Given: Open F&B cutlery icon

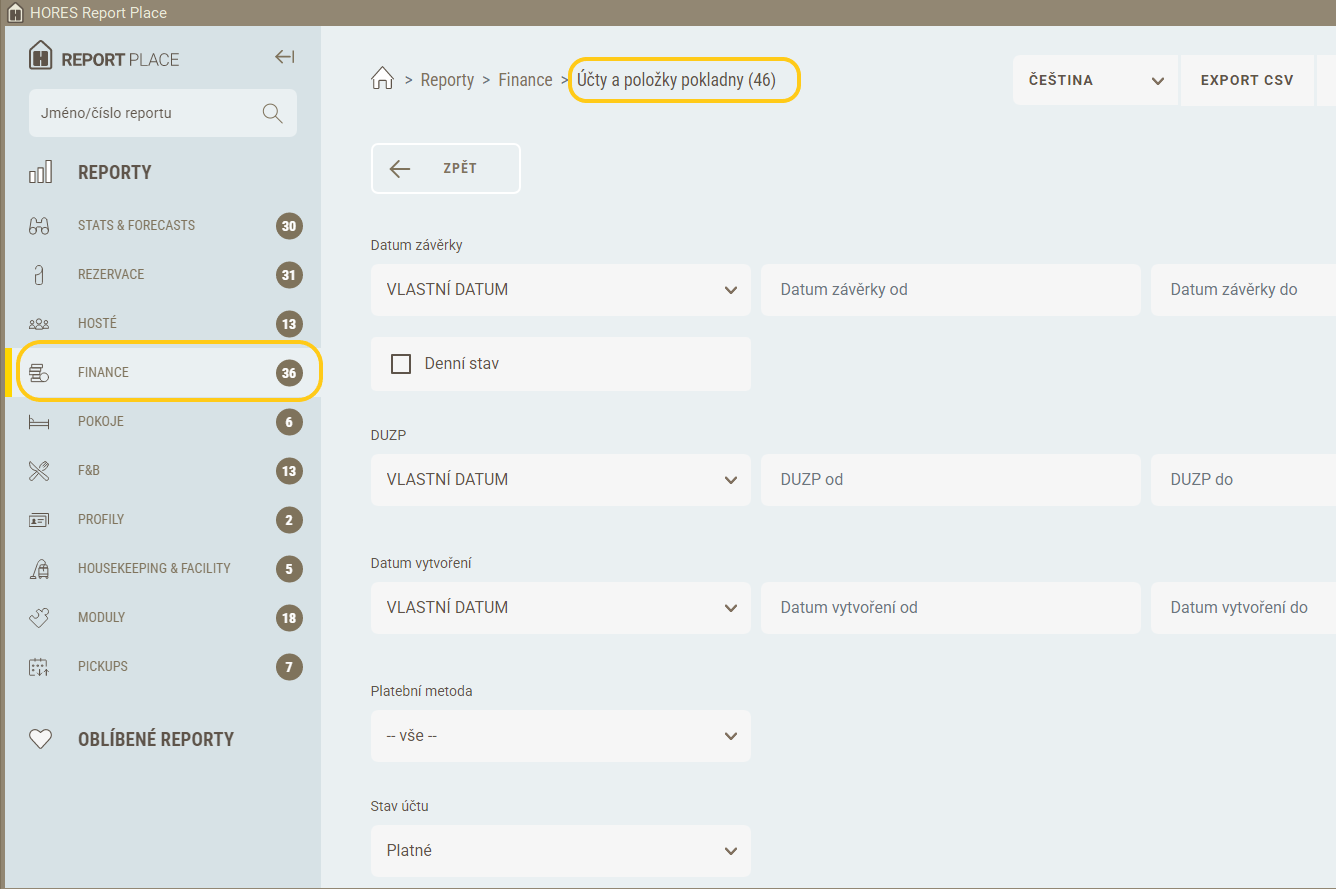Looking at the screenshot, I should click(x=39, y=471).
